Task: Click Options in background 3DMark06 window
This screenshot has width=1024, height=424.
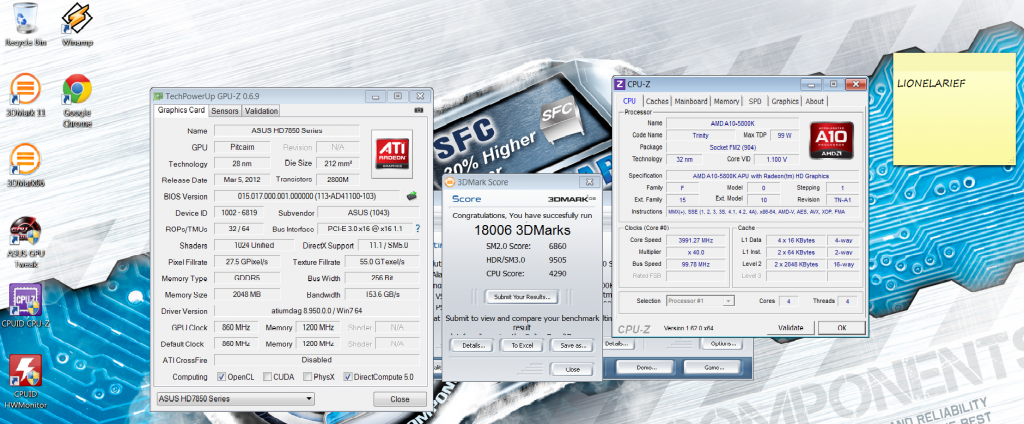Action: point(724,344)
